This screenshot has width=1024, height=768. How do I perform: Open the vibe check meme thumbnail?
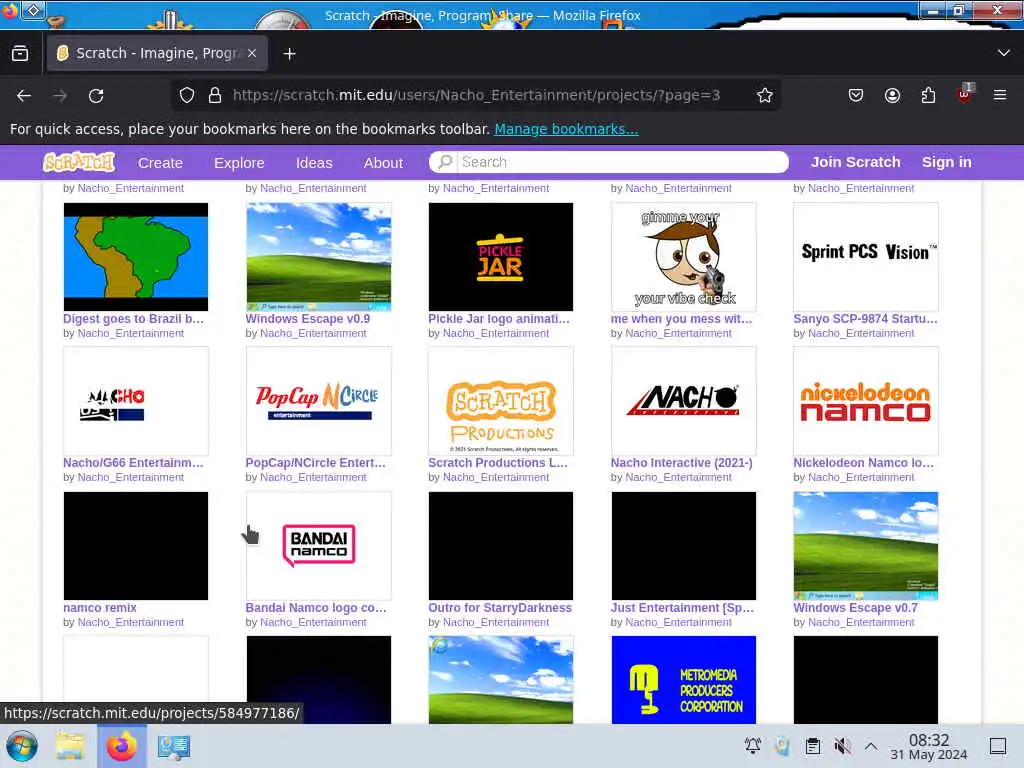684,257
